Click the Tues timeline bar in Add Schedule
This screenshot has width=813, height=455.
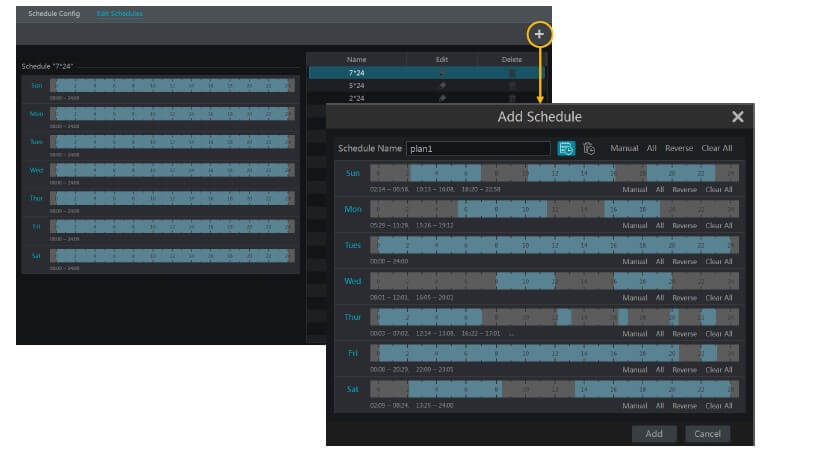(554, 245)
